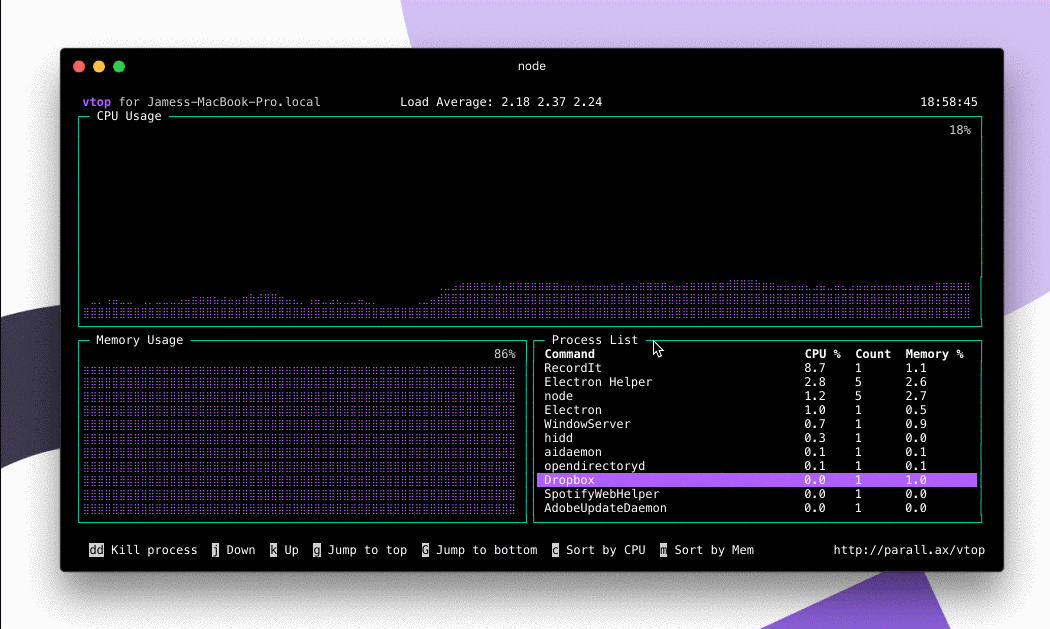Collapse the CPU Usage panel
Viewport: 1050px width, 629px height.
tap(128, 115)
